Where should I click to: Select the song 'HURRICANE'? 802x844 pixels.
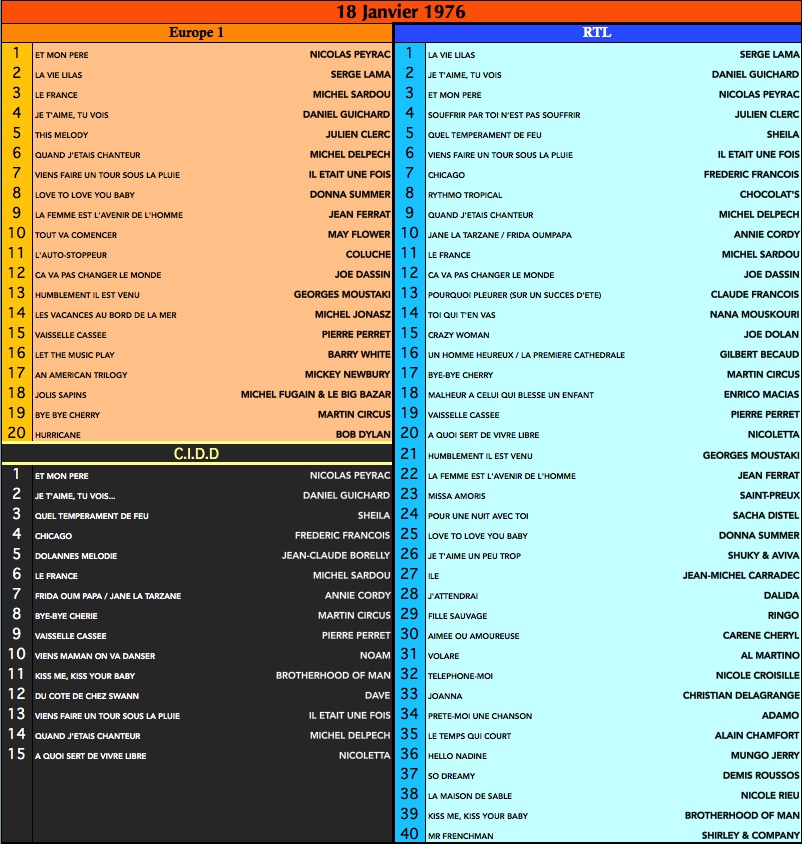[x=58, y=435]
